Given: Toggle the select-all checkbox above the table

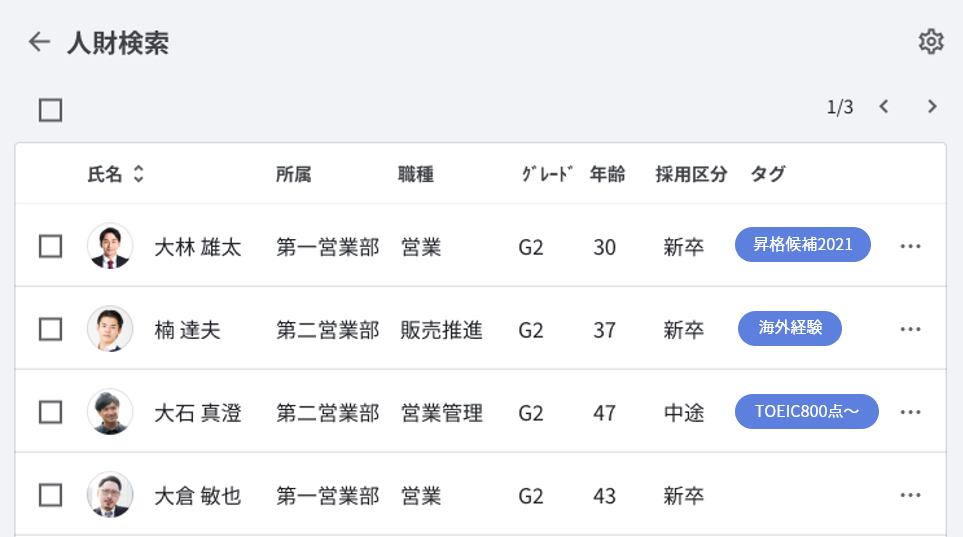Looking at the screenshot, I should [x=51, y=110].
